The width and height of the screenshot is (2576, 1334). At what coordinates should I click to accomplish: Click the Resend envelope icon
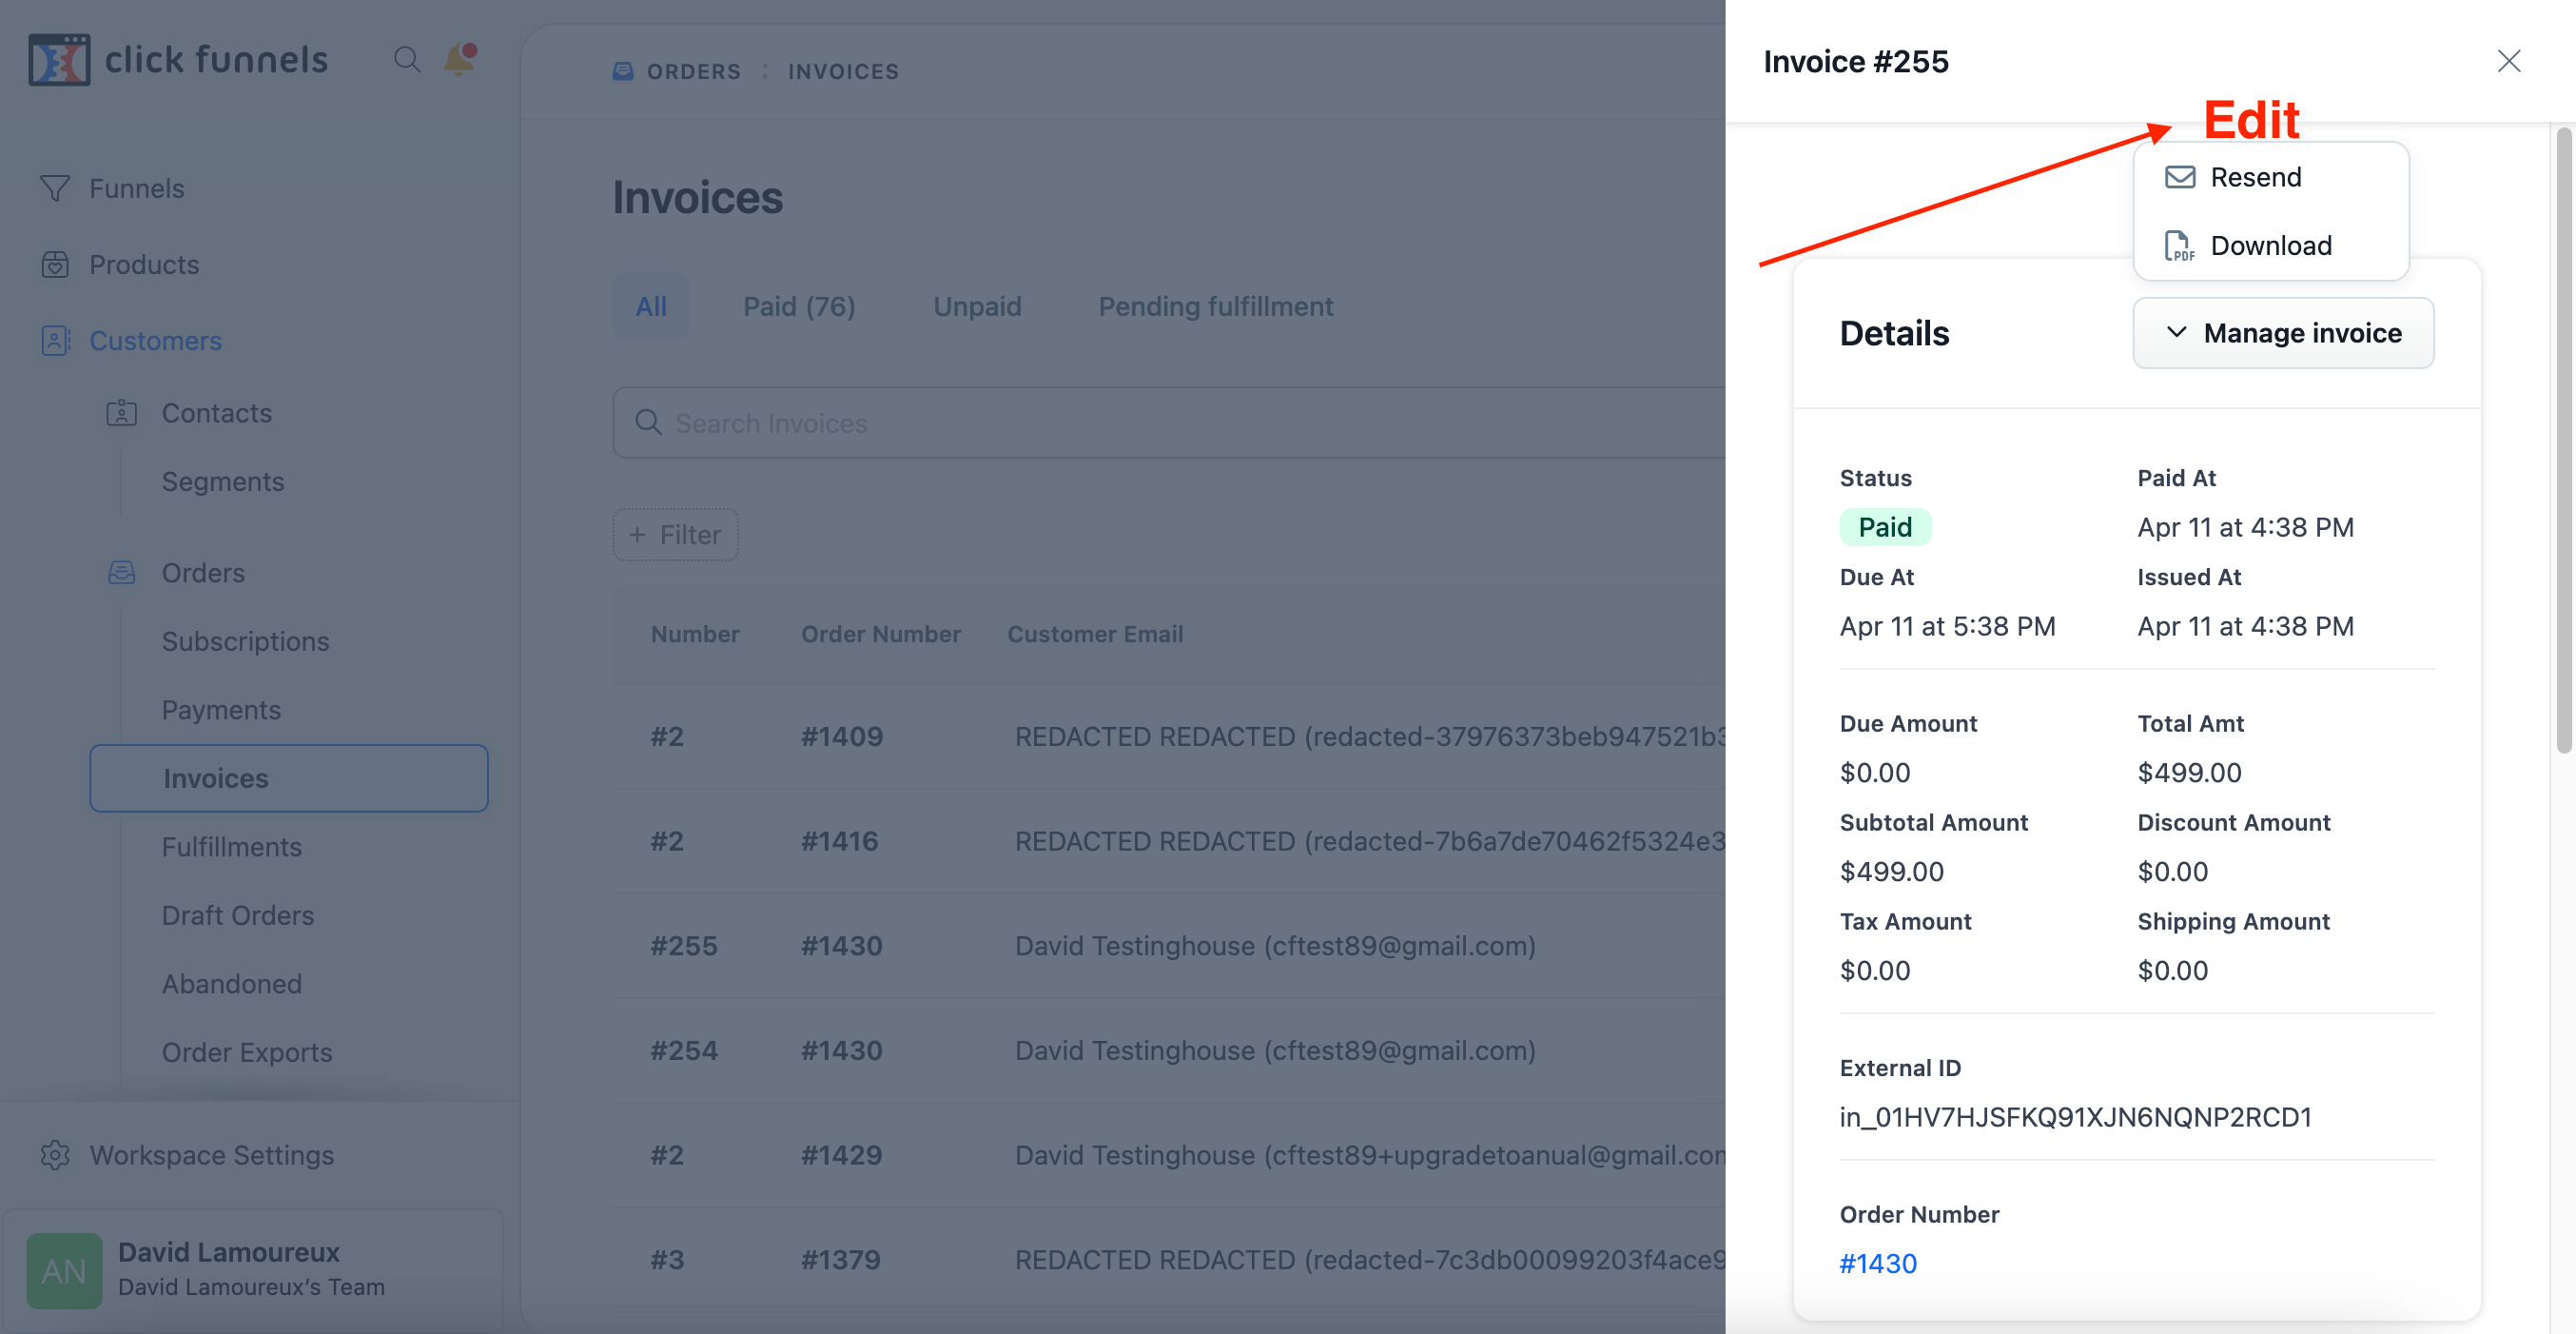tap(2180, 177)
